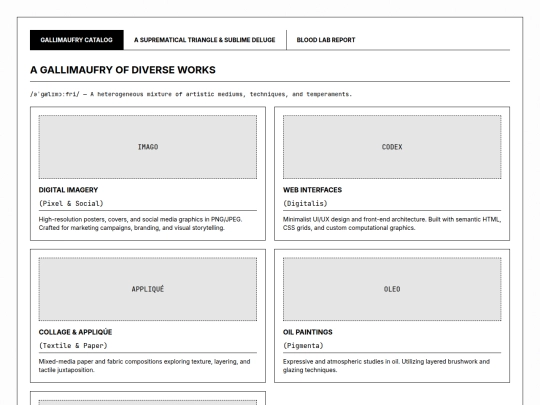This screenshot has width=540, height=405.
Task: Select the Collage & Appliqué card title
Action: point(75,332)
